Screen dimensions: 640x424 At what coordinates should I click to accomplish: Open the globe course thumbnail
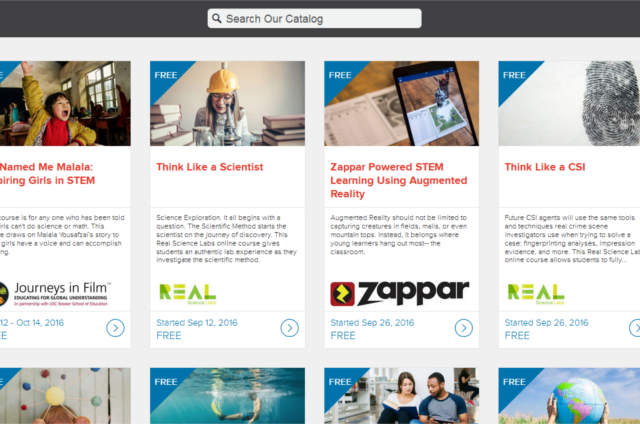569,396
